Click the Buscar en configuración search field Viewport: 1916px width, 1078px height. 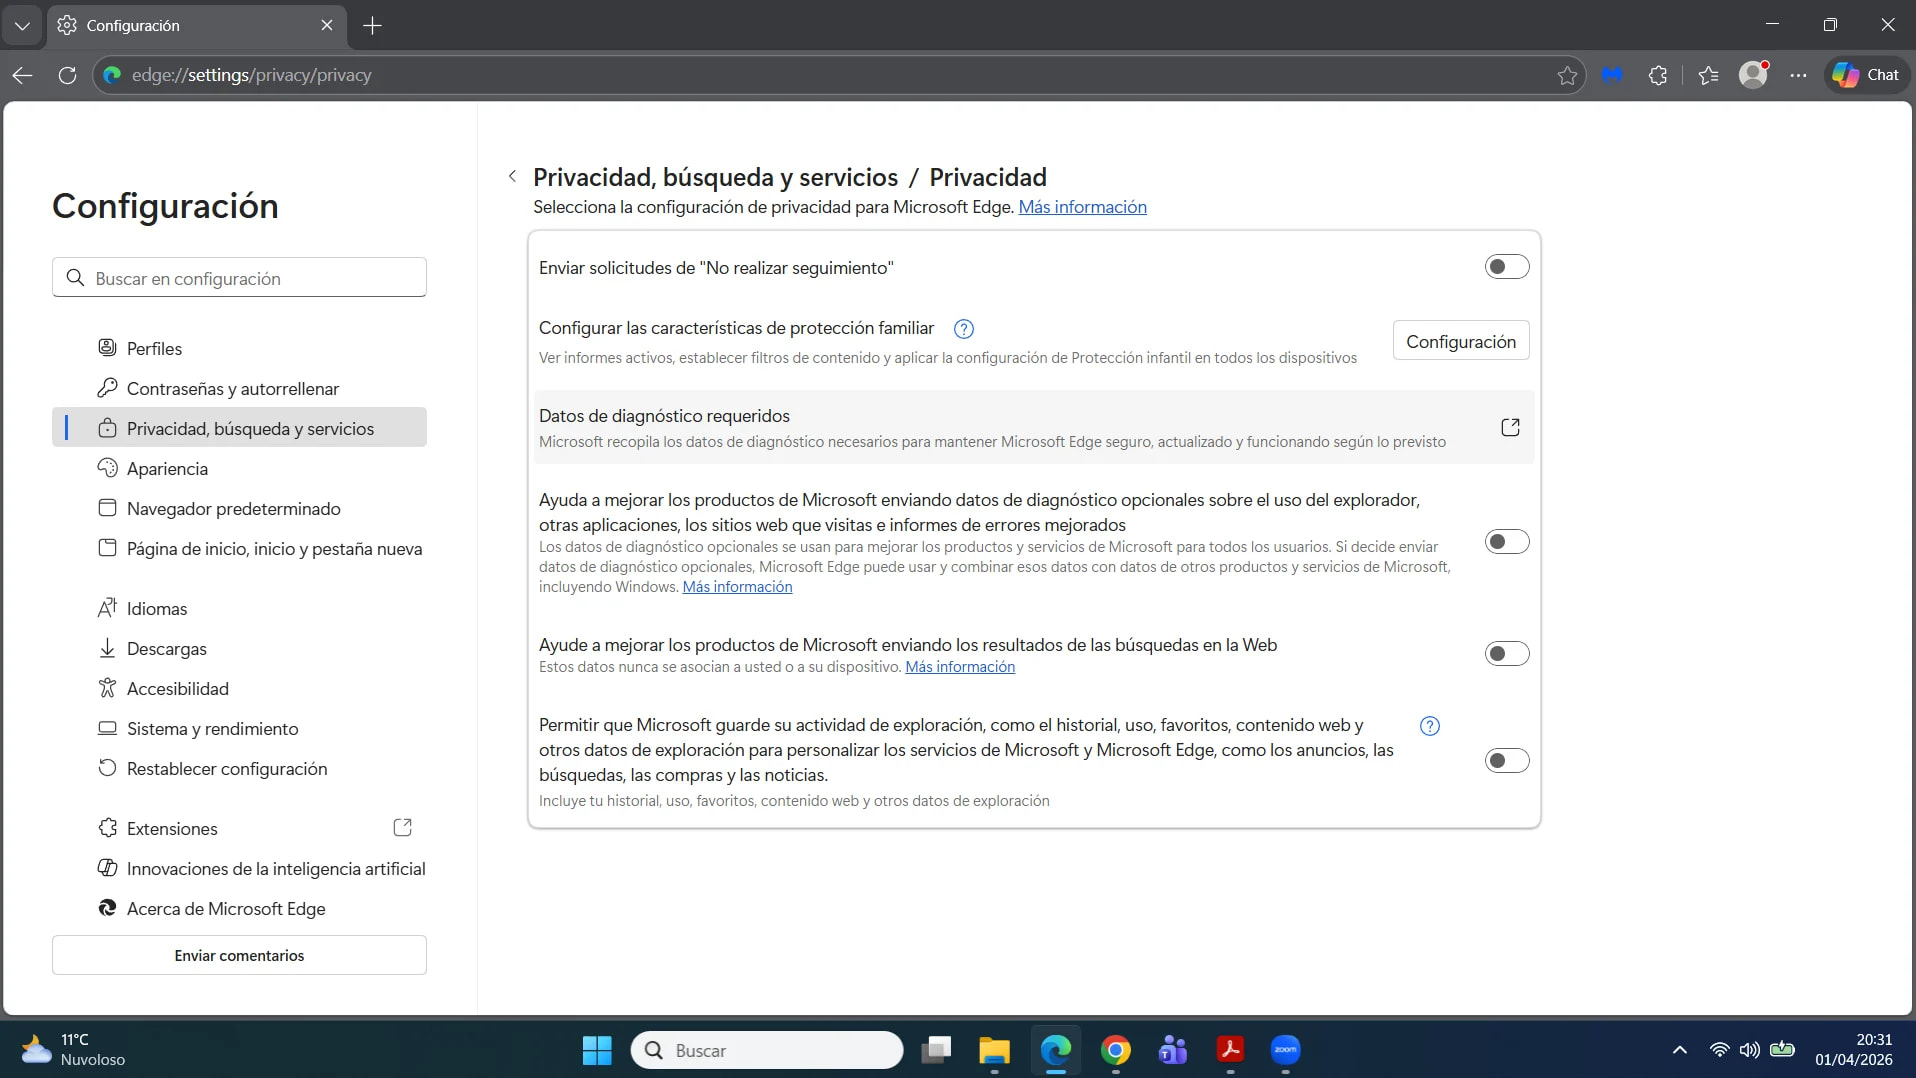pos(239,278)
